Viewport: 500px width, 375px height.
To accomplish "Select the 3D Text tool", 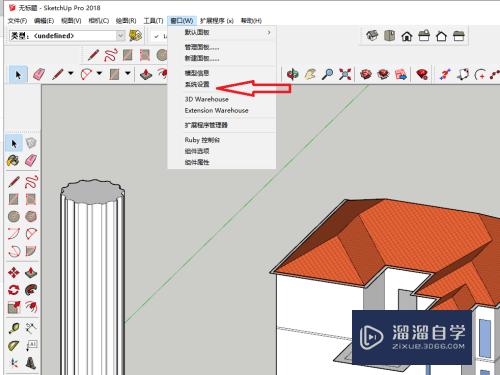I will click(31, 363).
